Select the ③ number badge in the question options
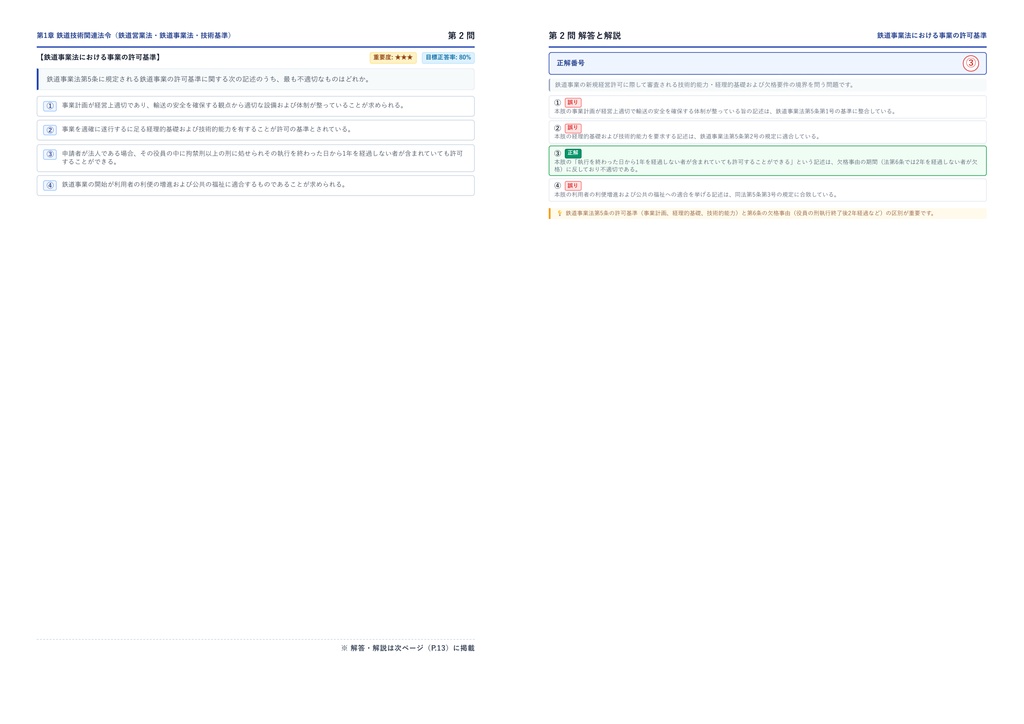 pos(50,155)
